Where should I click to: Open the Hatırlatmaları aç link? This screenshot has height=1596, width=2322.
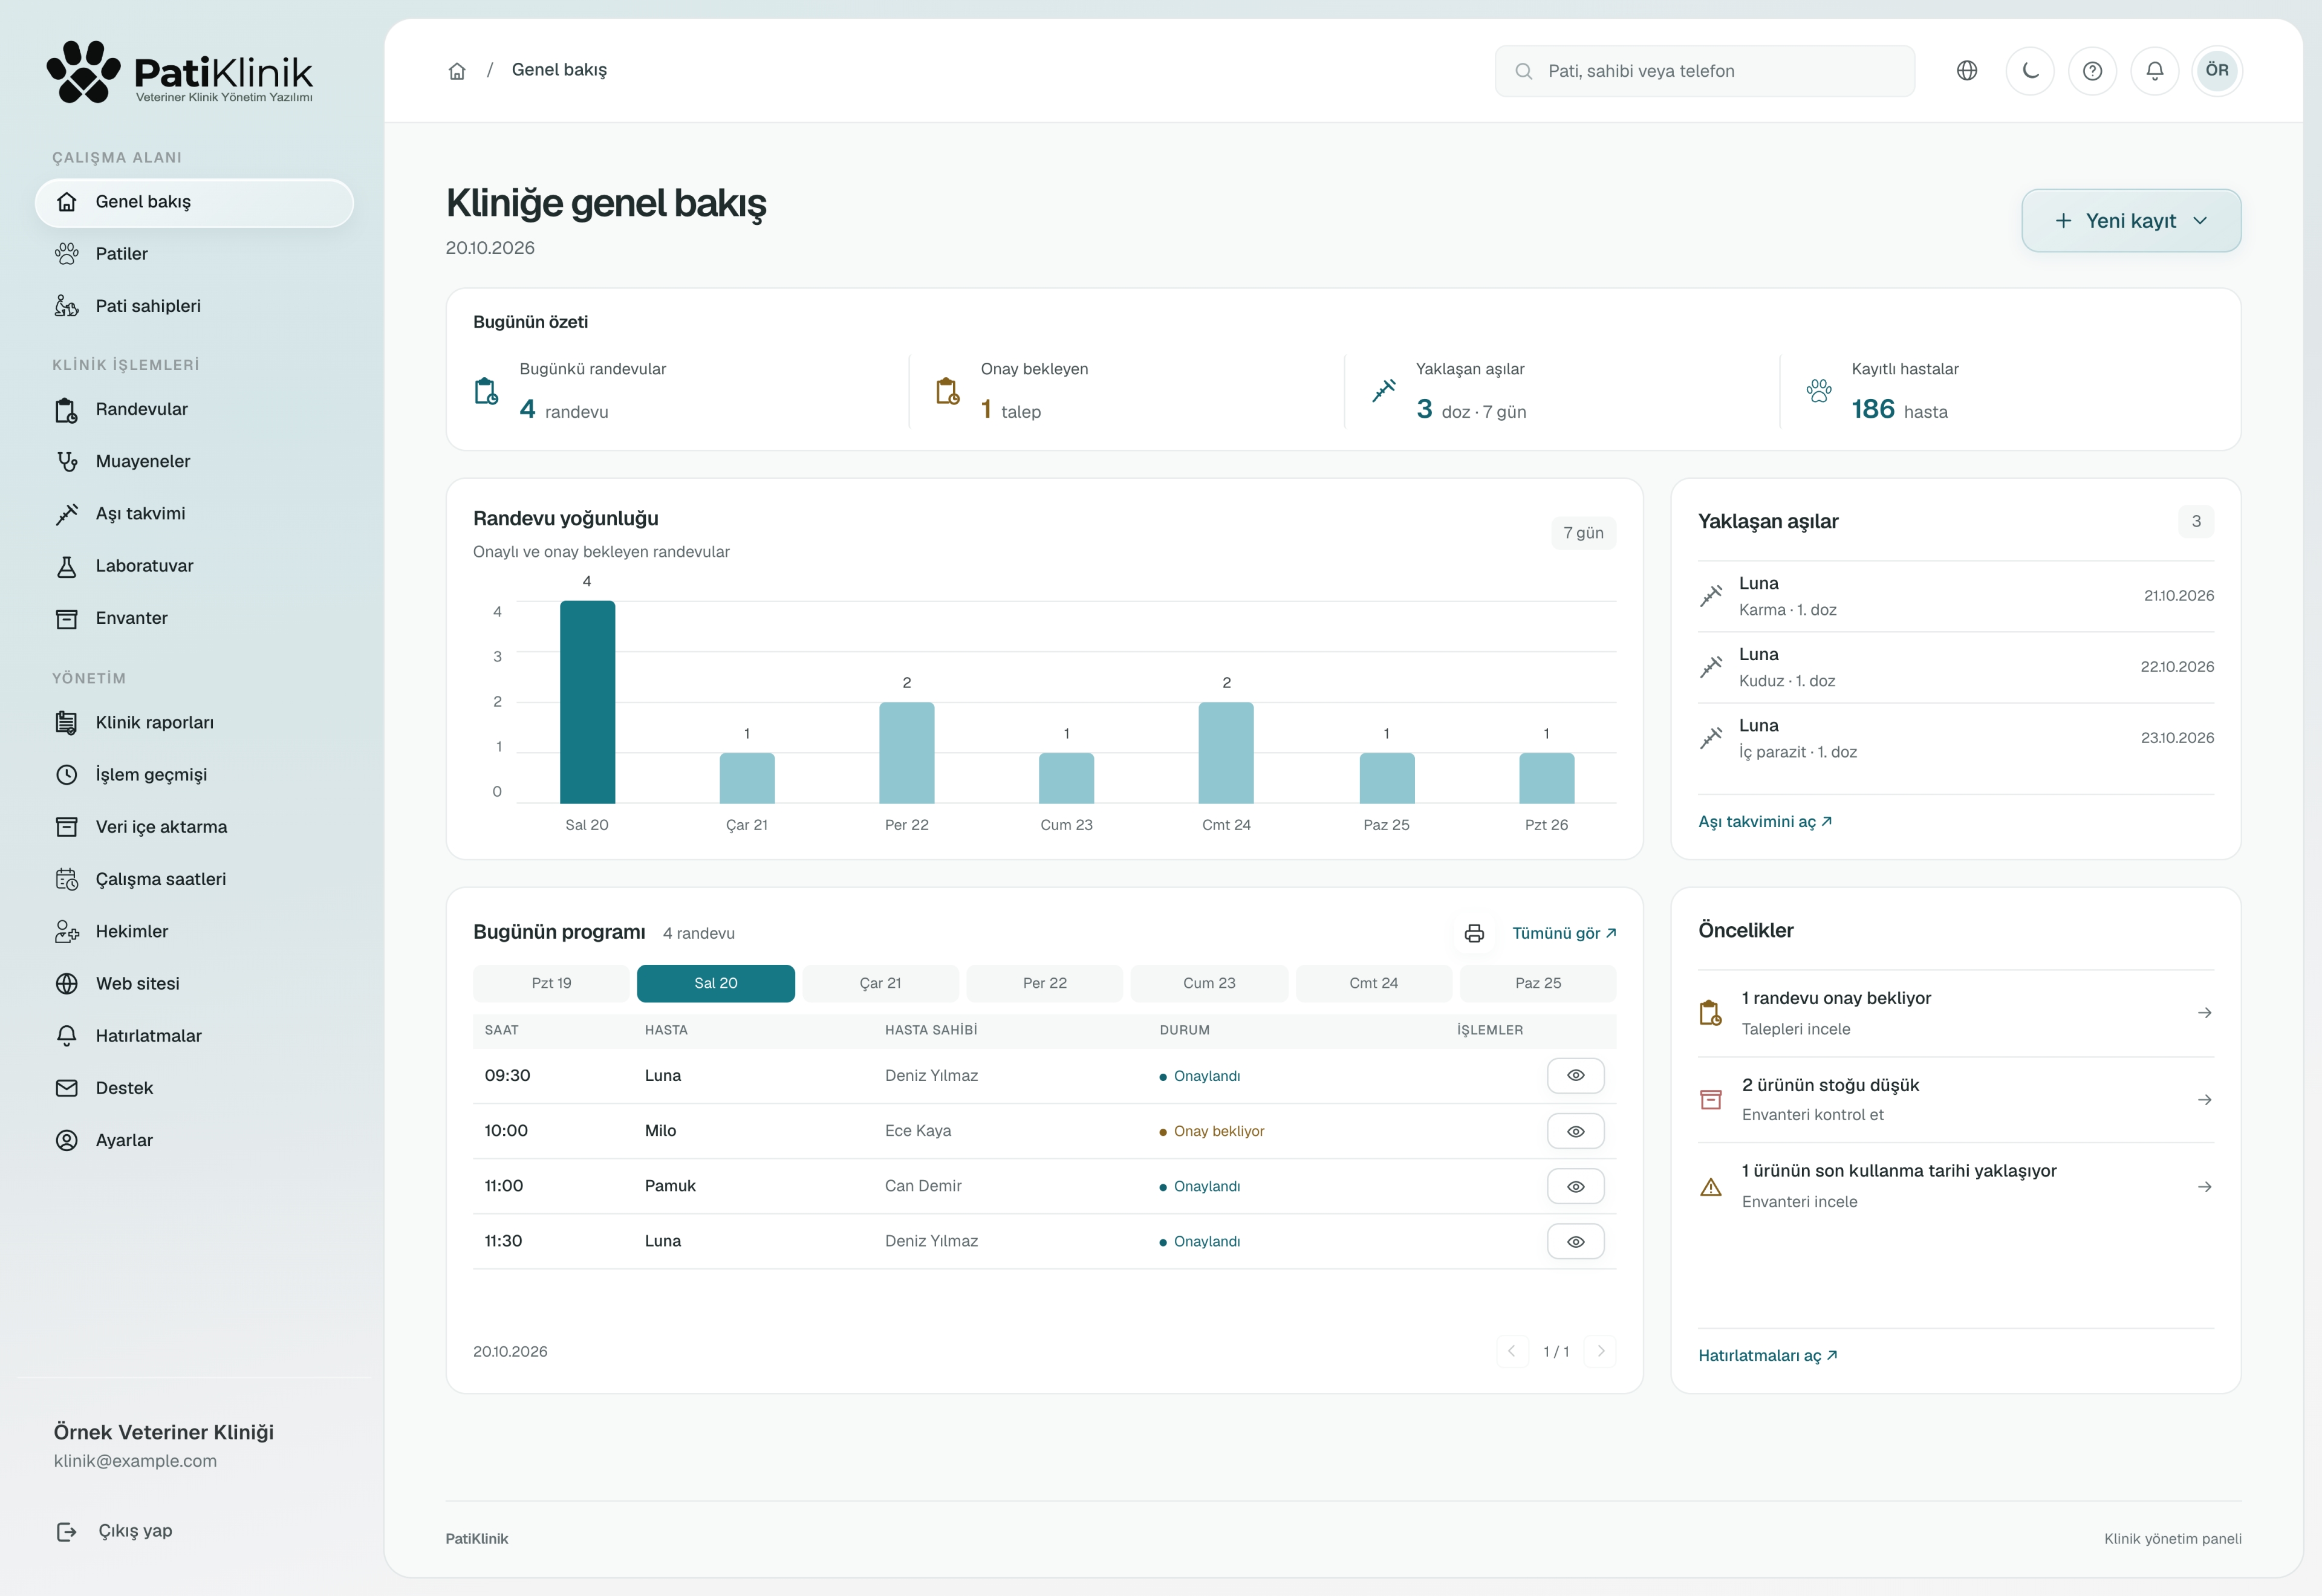[x=1768, y=1355]
